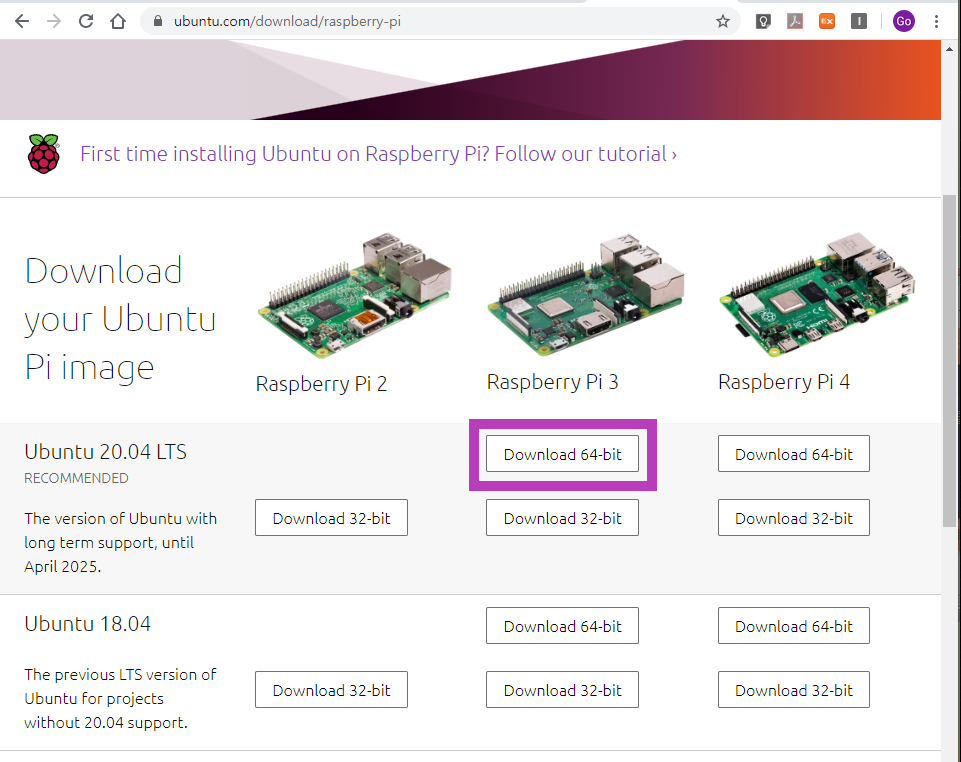Download Ubuntu 18.04 64-bit for Pi 3
Viewport: 961px width, 762px height.
click(562, 626)
